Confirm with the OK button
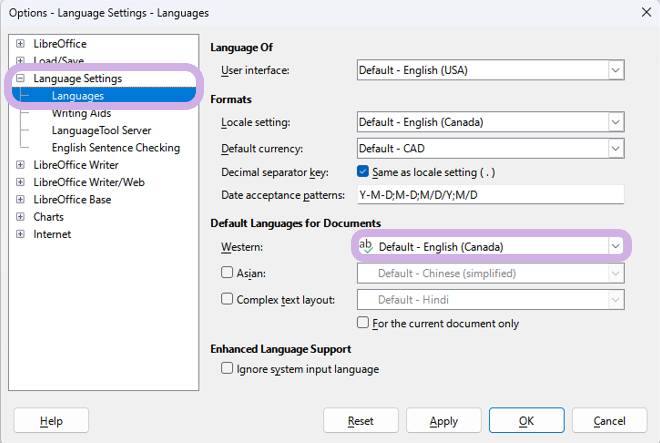This screenshot has height=443, width=660. (x=527, y=420)
